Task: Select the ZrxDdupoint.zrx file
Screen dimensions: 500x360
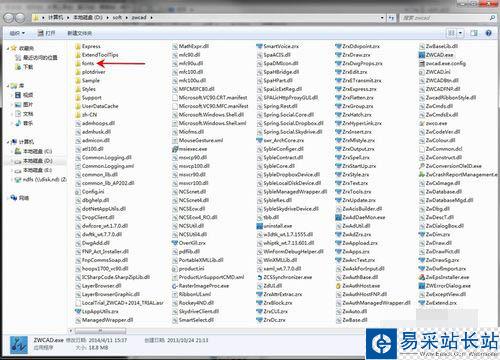Action: [358, 46]
